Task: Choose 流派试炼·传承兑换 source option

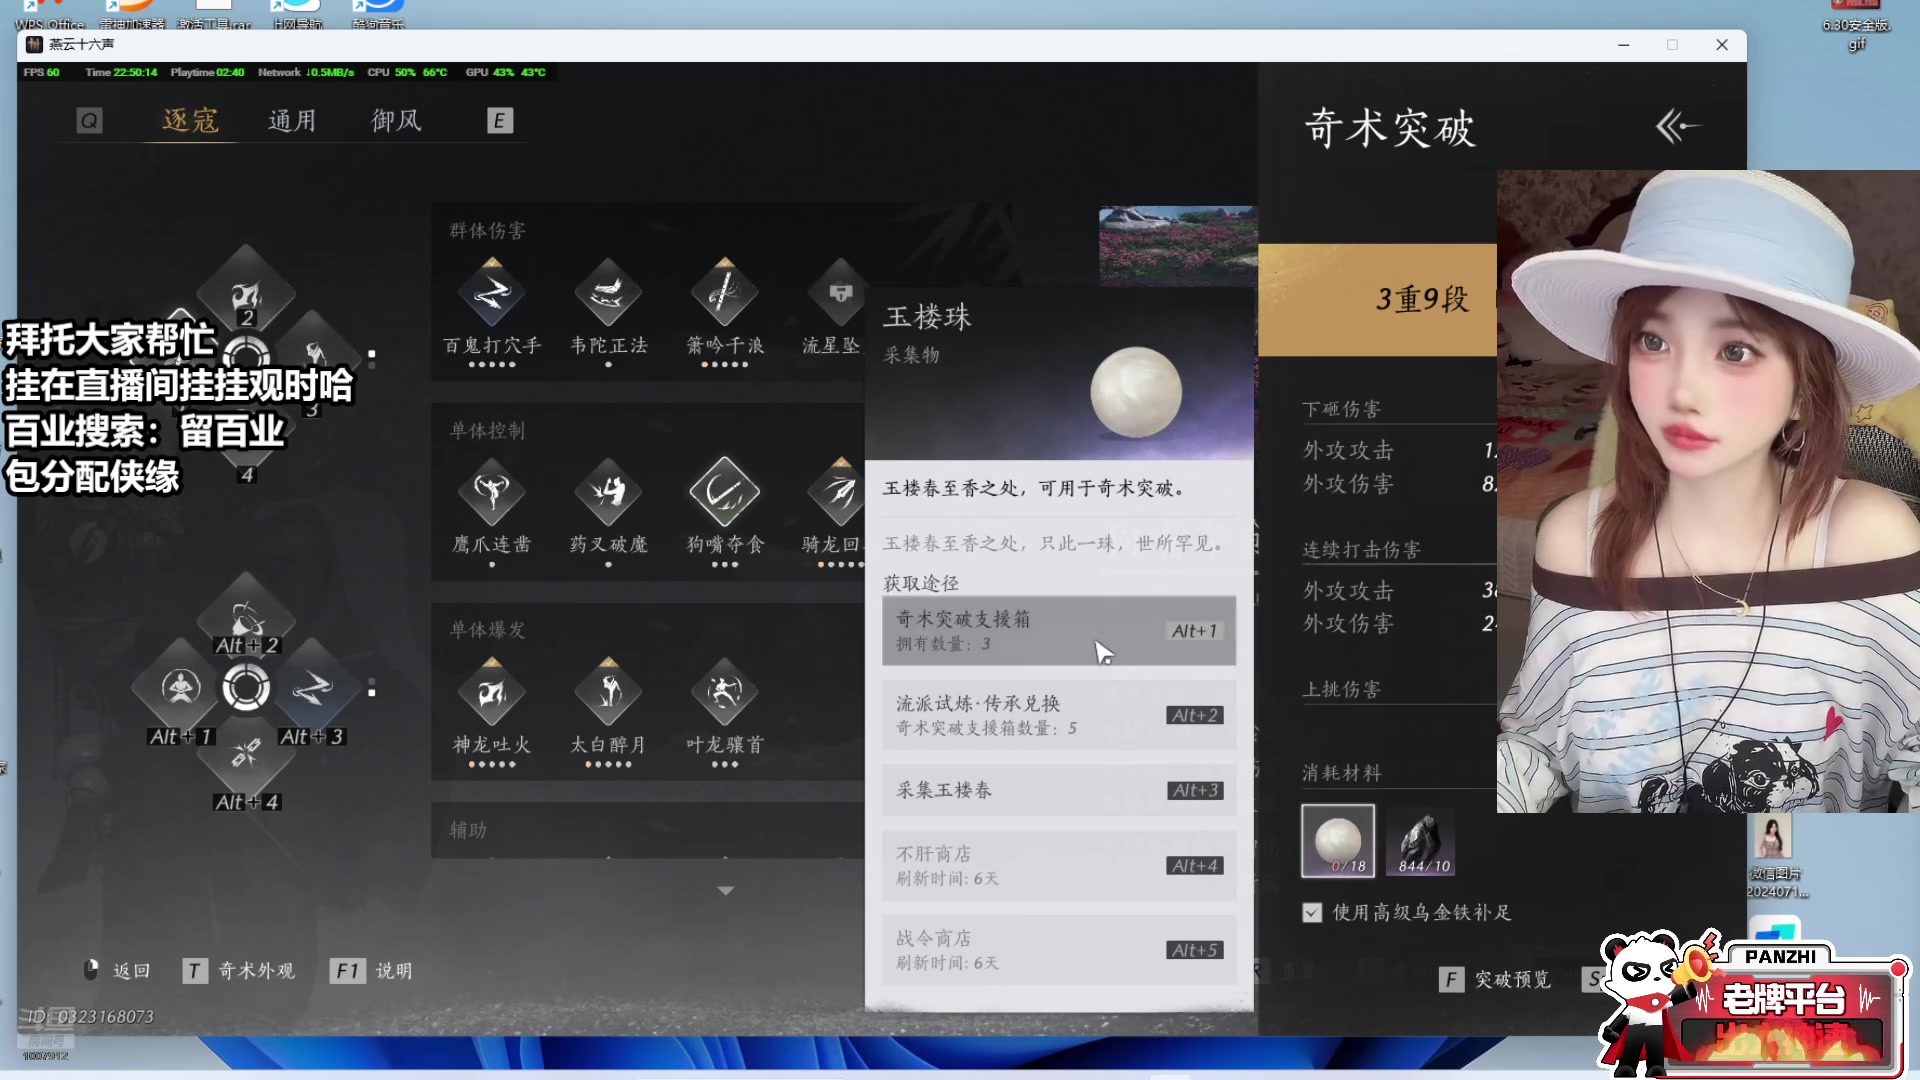Action: pyautogui.click(x=1059, y=715)
